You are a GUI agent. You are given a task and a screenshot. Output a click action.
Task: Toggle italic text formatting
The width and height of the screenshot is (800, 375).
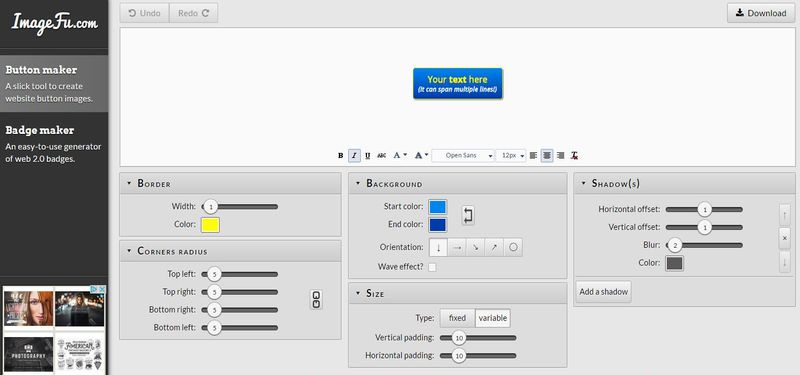(x=354, y=156)
